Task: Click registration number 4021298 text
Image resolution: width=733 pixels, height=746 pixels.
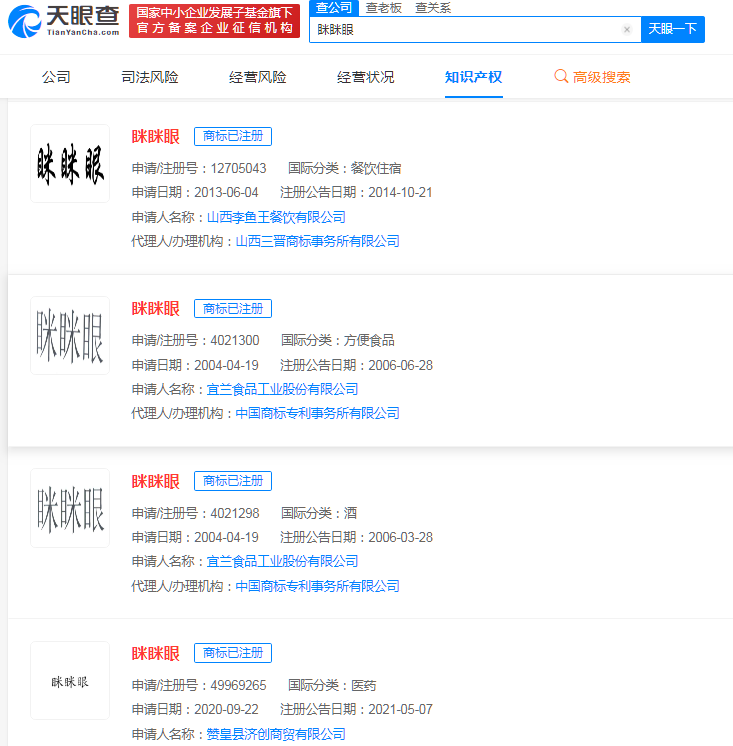Action: point(235,513)
